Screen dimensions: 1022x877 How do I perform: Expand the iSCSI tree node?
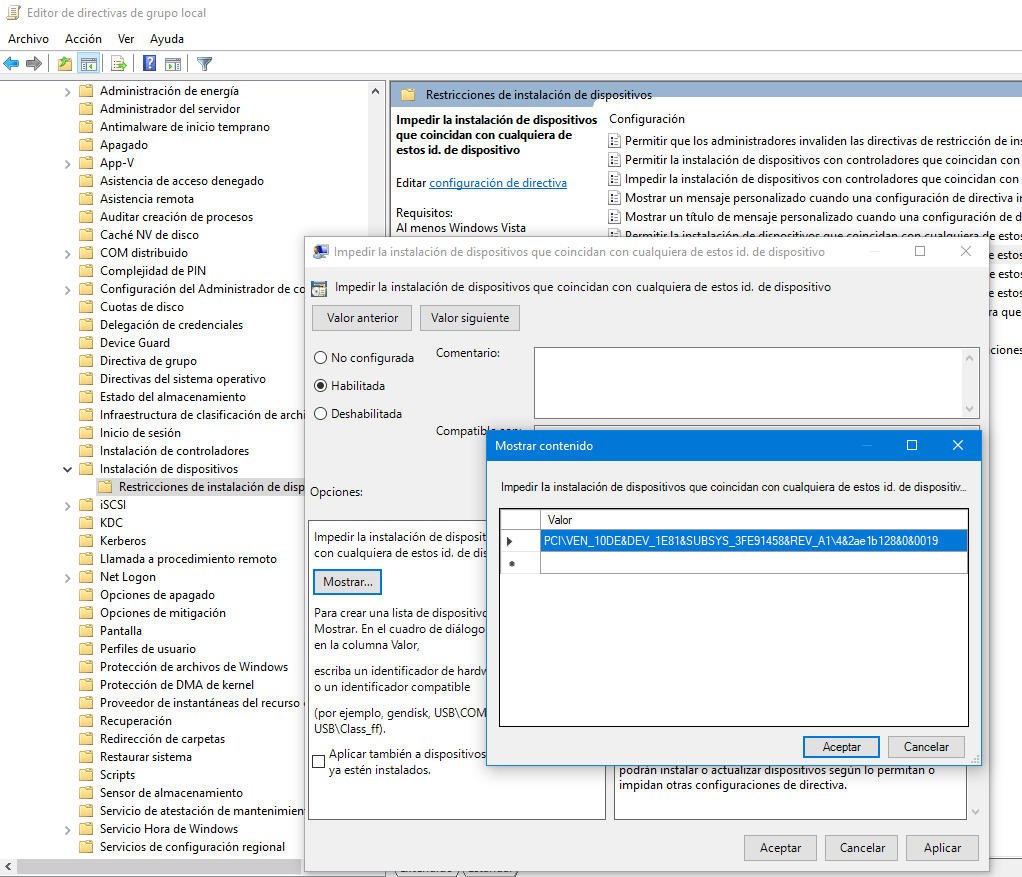[67, 506]
